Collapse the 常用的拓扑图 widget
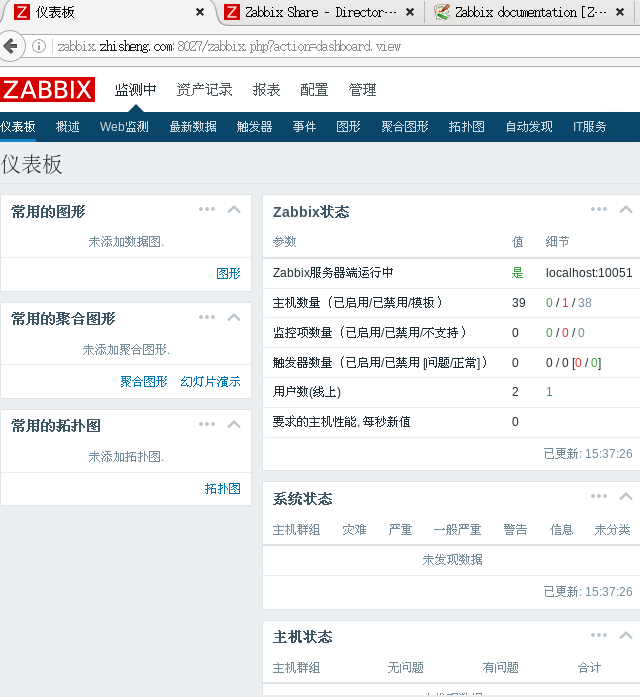640x697 pixels. pyautogui.click(x=234, y=425)
